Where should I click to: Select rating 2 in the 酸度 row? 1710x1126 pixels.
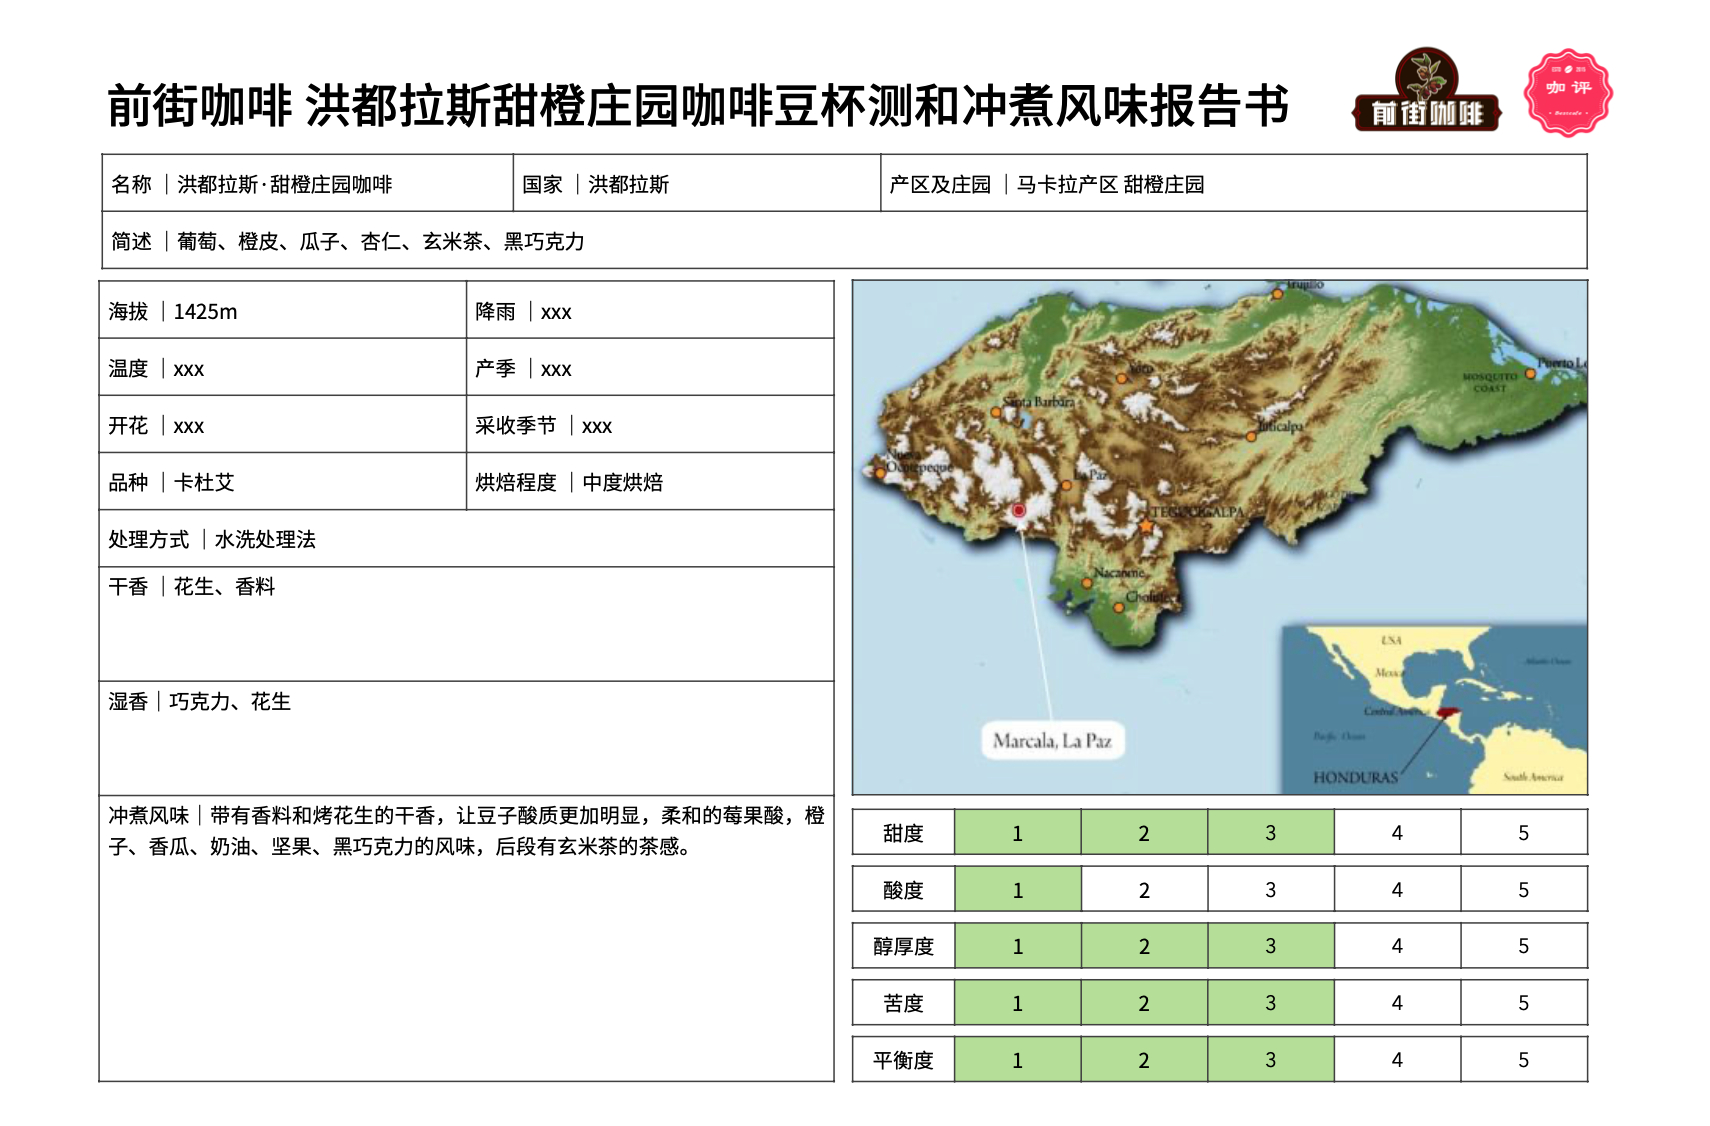click(1143, 890)
